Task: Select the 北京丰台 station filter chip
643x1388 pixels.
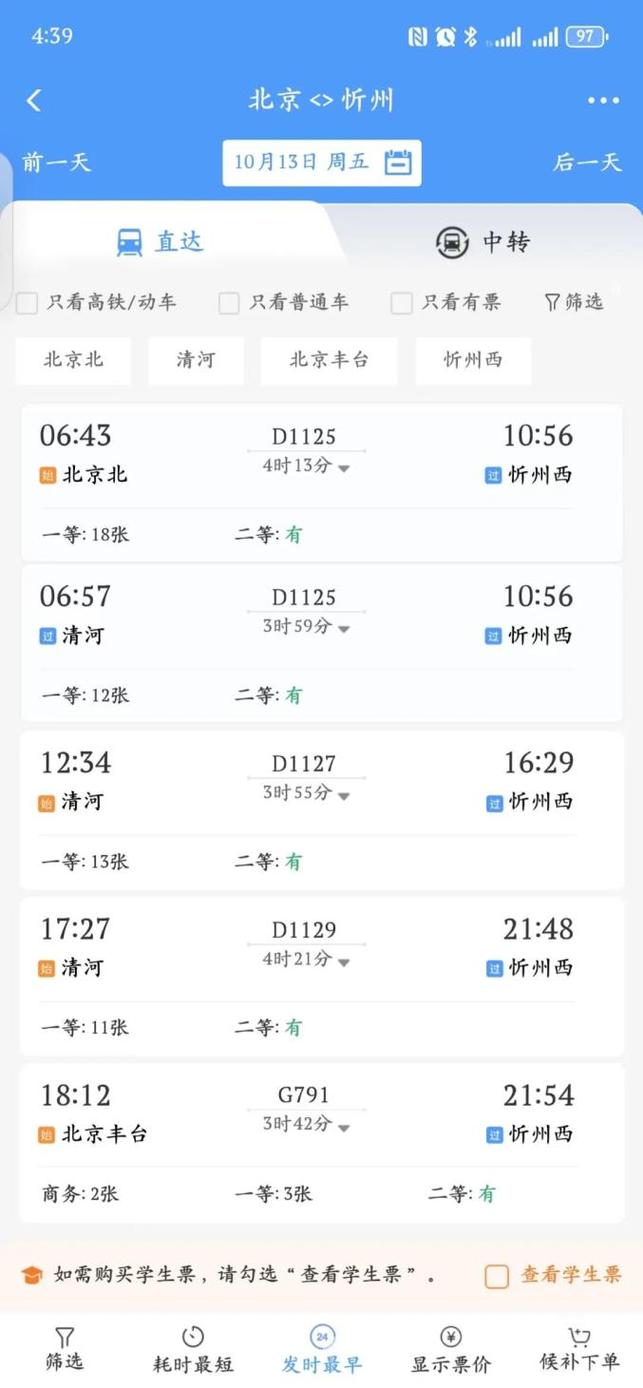Action: tap(329, 360)
